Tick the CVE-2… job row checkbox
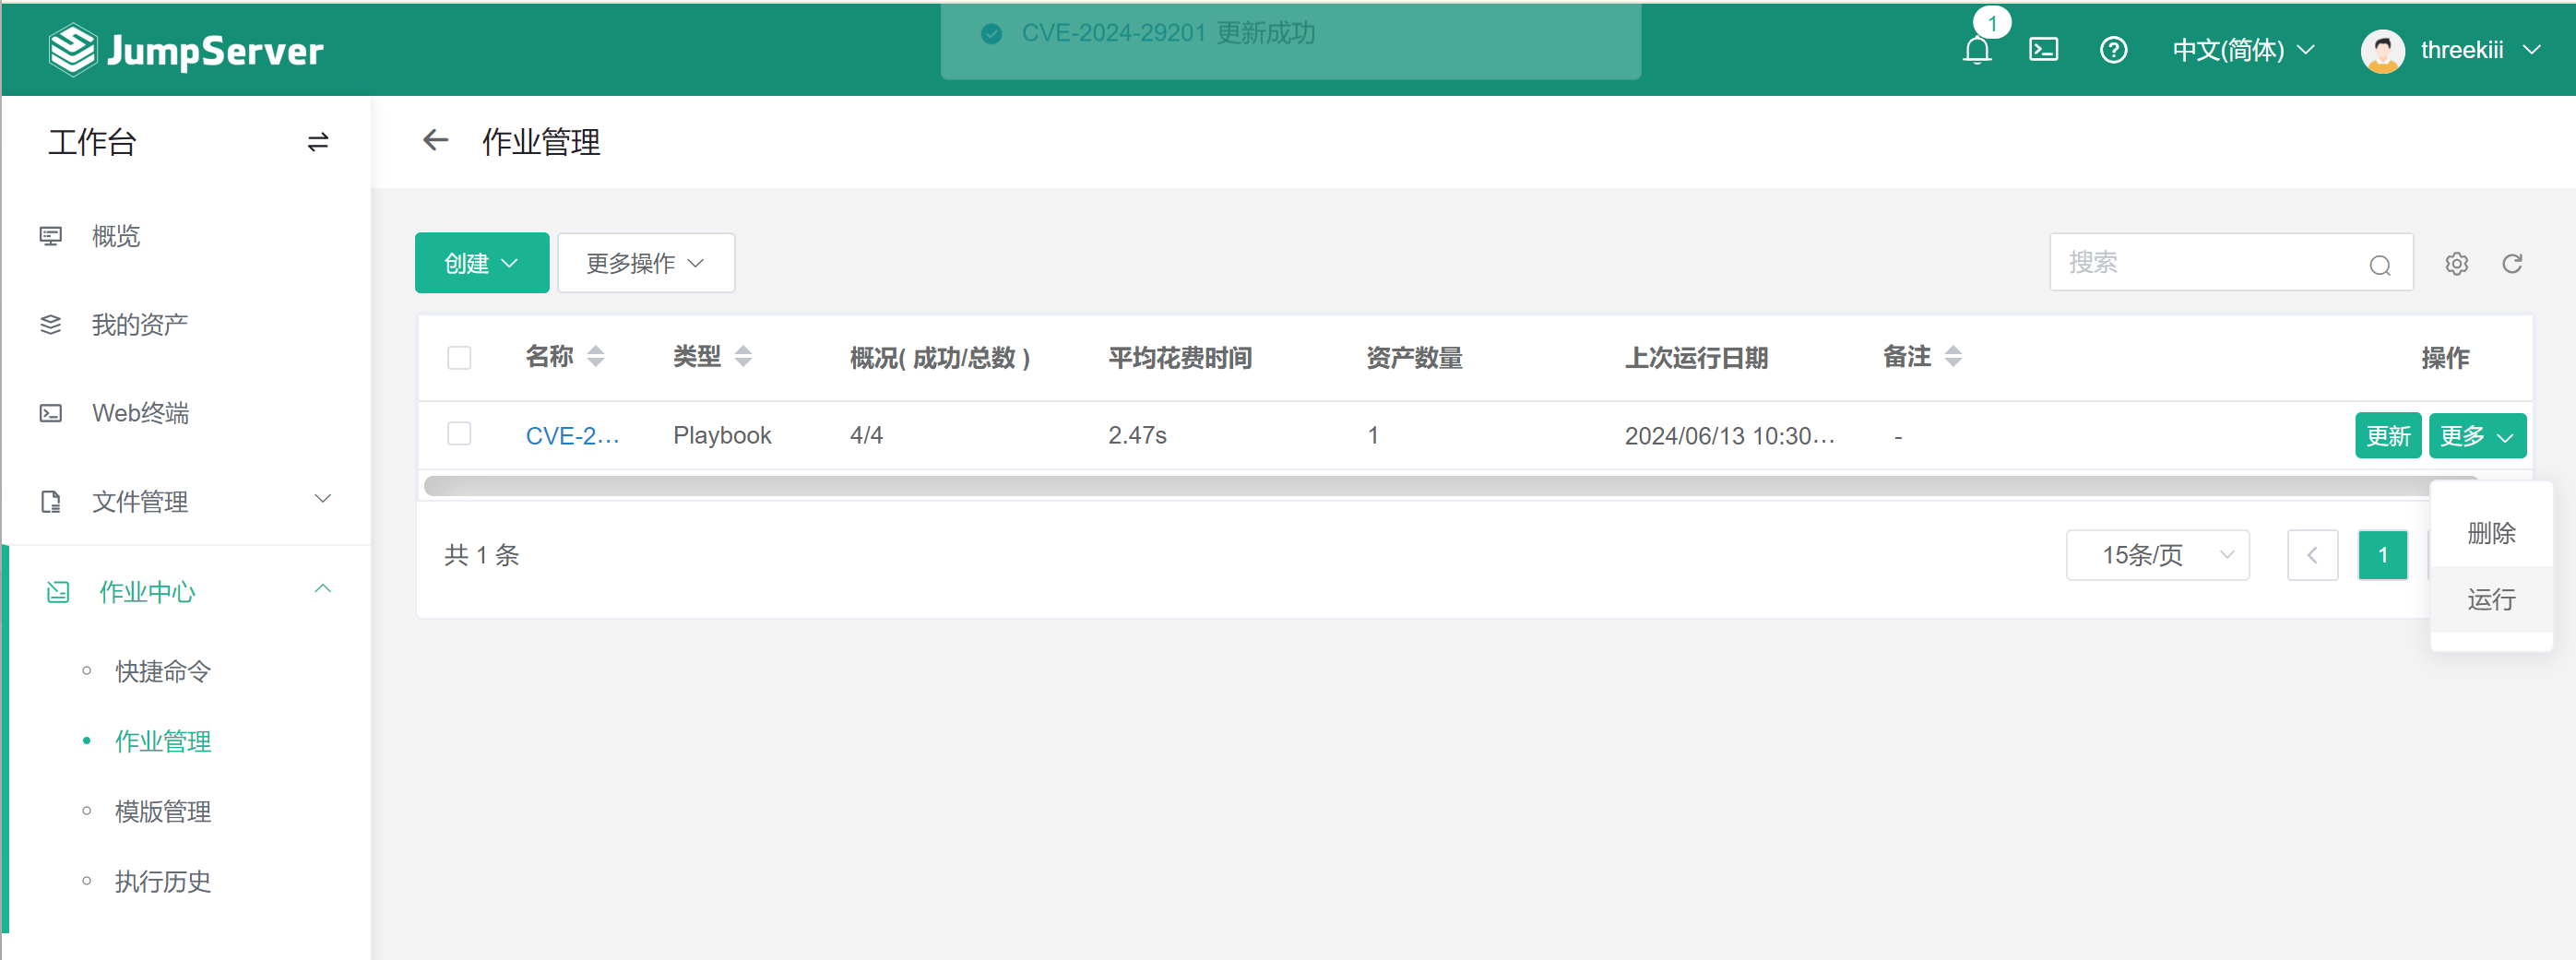The height and width of the screenshot is (960, 2576). (459, 434)
